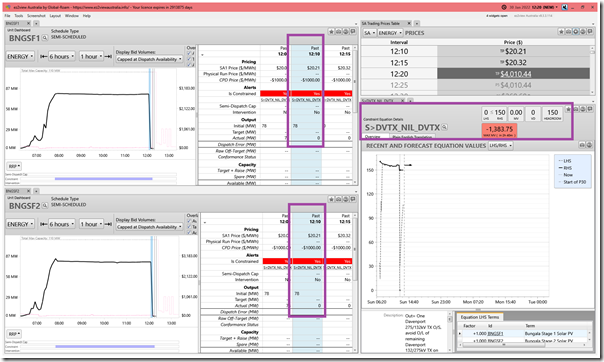Click the search icon beside BNGSF1
The image size is (604, 362).
[45, 38]
